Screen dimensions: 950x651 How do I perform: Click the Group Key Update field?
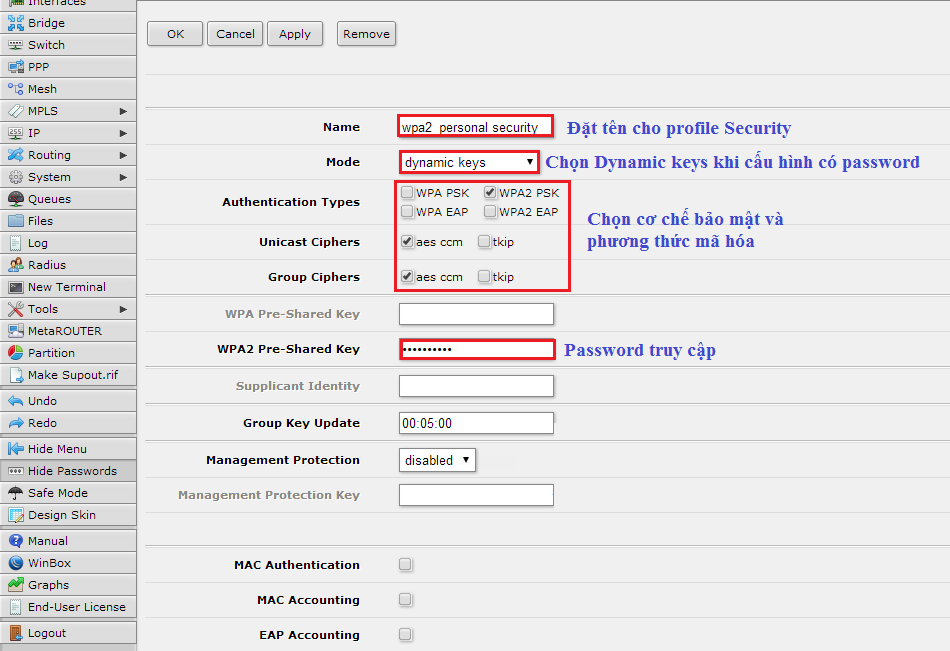click(x=476, y=423)
